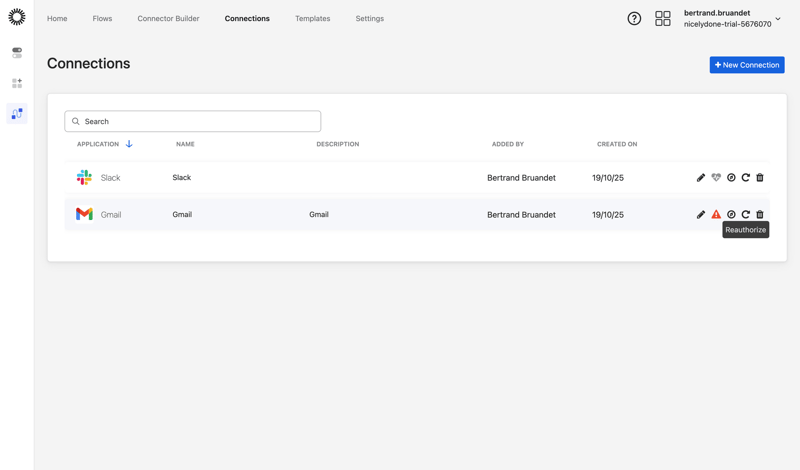Image resolution: width=800 pixels, height=470 pixels.
Task: Open the Templates tab
Action: click(x=313, y=18)
